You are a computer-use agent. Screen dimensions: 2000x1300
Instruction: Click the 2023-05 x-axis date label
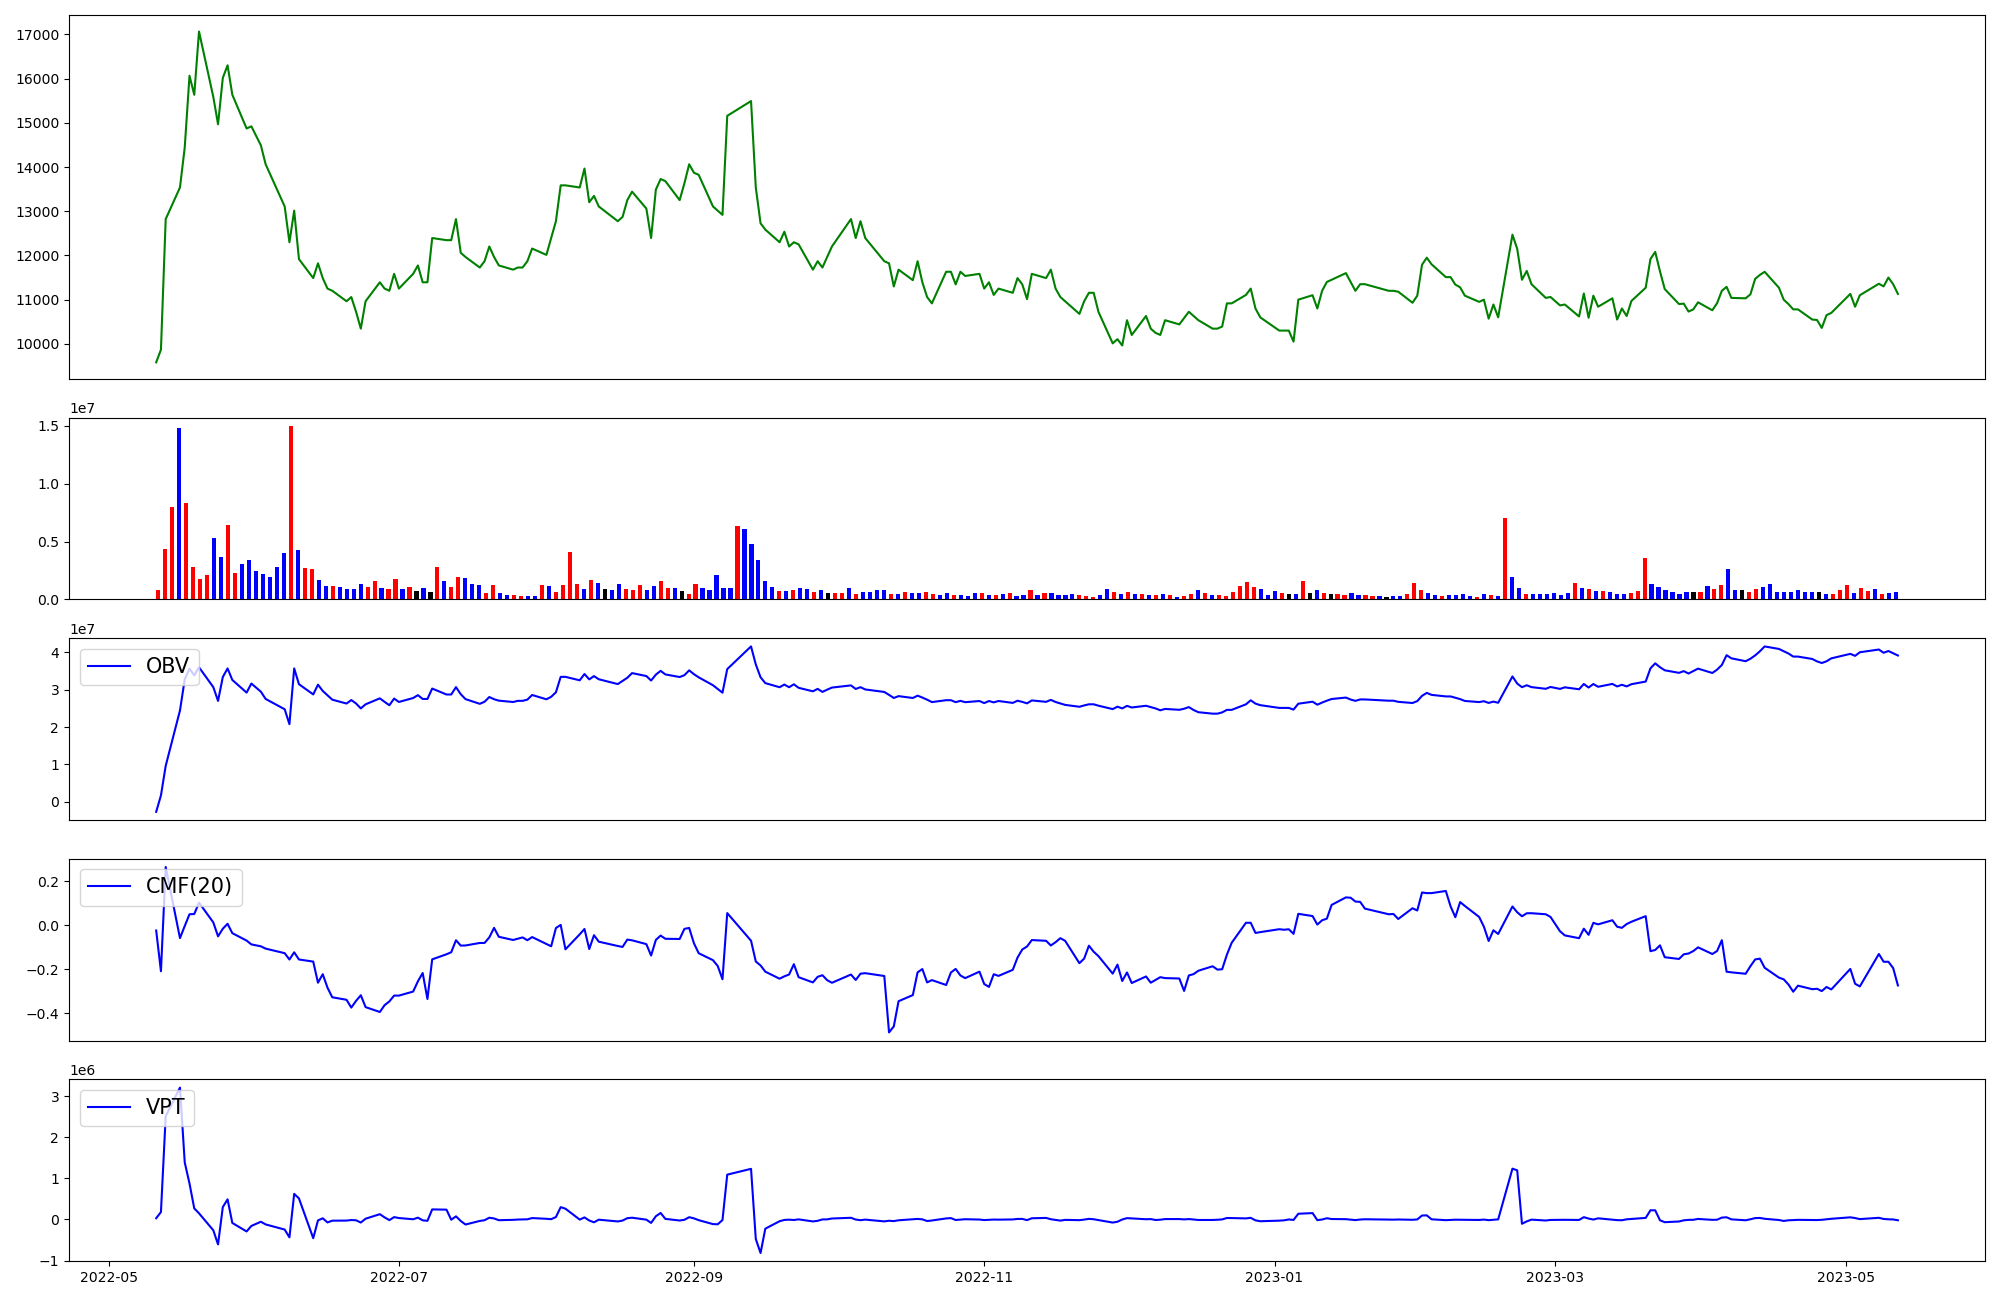[x=1845, y=1277]
